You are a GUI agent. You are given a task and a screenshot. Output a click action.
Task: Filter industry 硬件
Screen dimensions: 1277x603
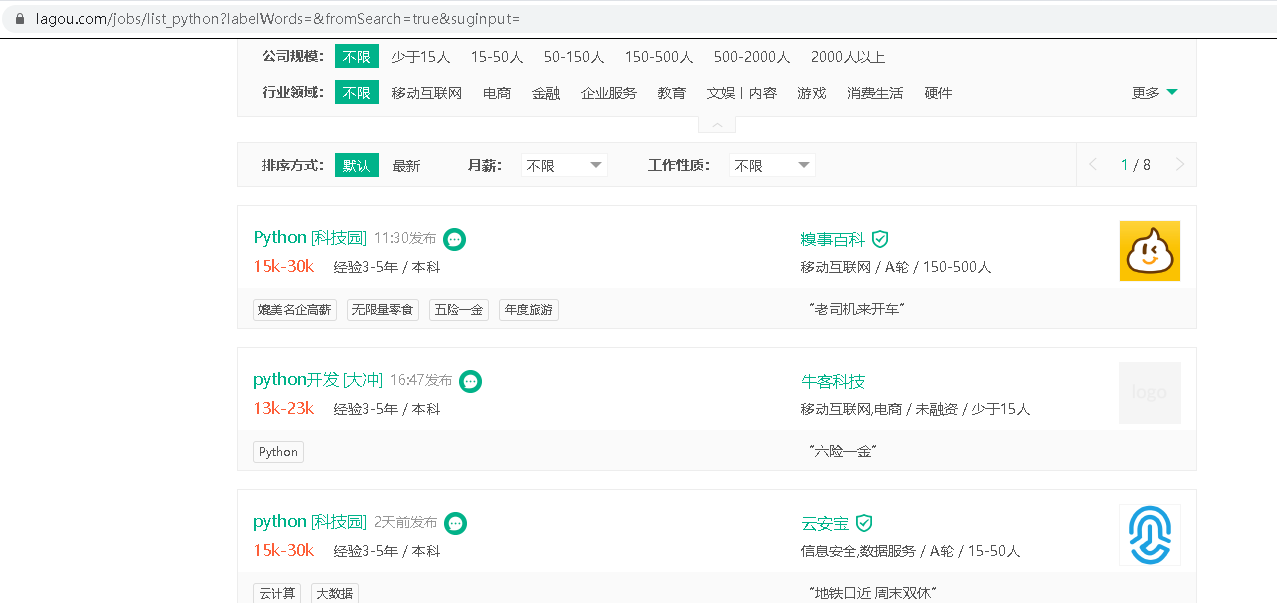(938, 93)
